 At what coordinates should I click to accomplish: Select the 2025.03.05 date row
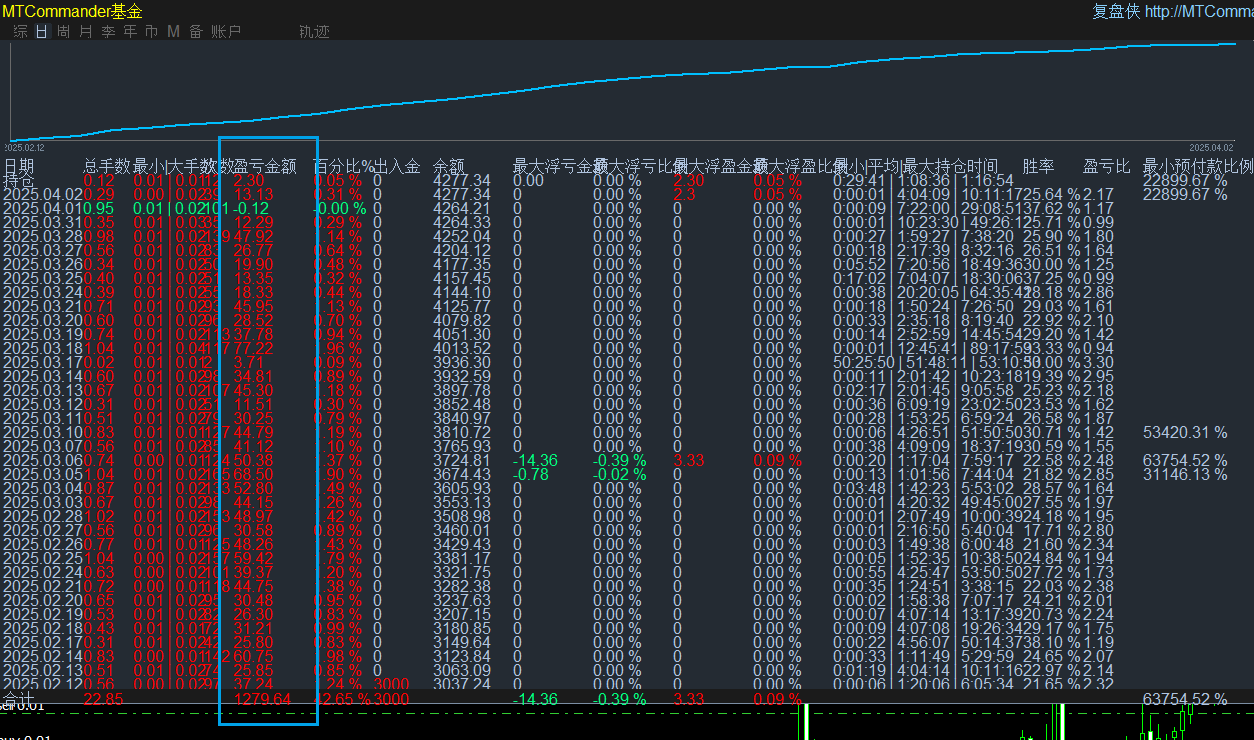[43, 474]
